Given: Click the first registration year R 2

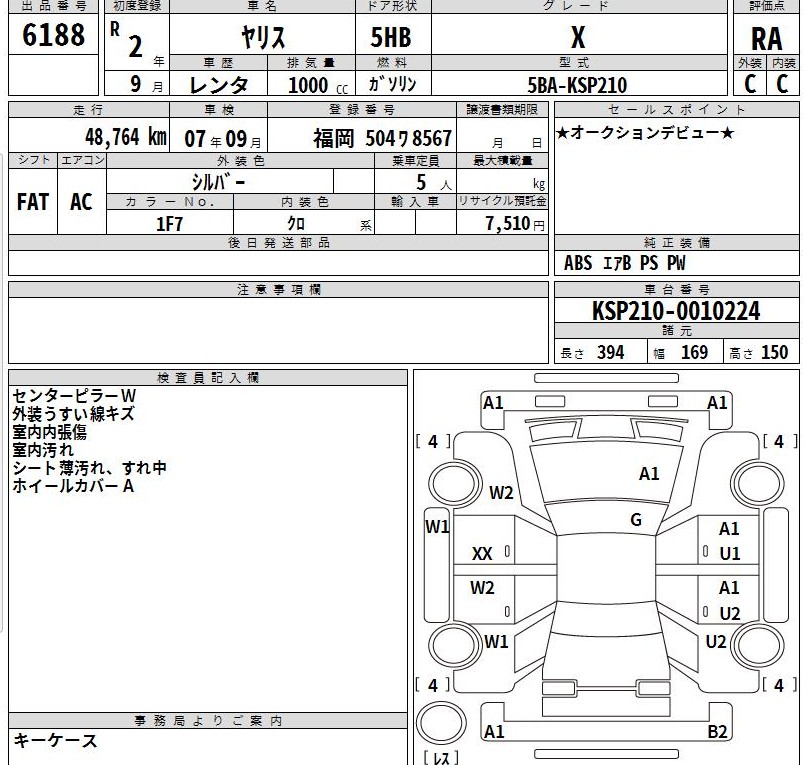Looking at the screenshot, I should [x=128, y=40].
